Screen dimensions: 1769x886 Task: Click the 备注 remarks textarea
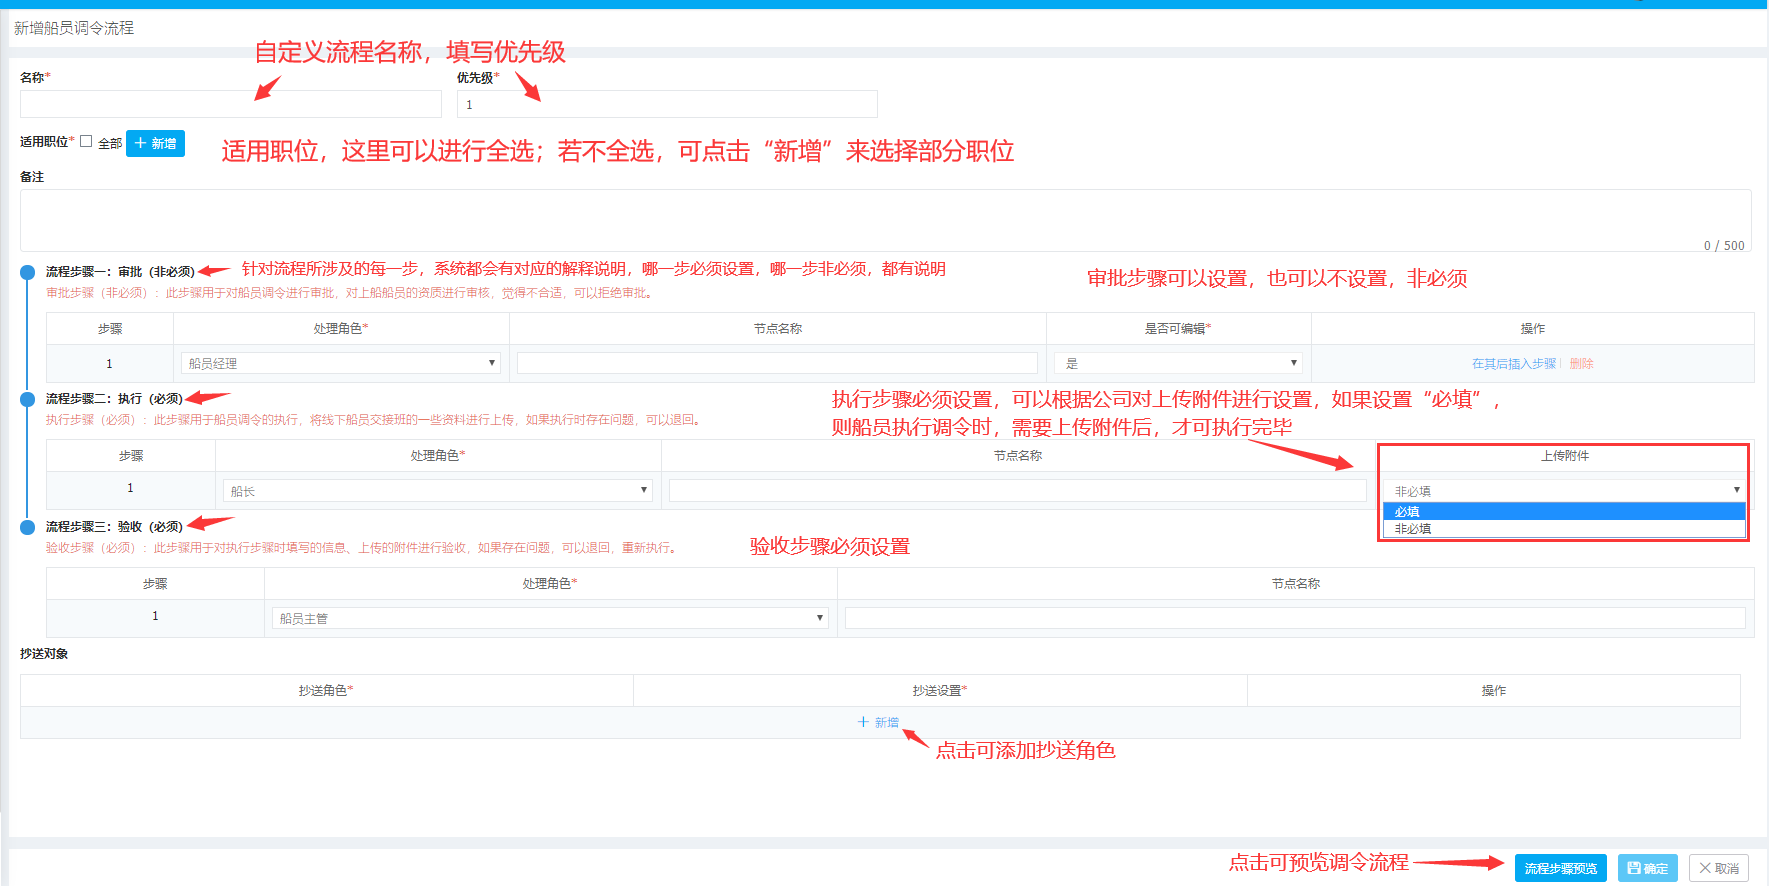885,220
